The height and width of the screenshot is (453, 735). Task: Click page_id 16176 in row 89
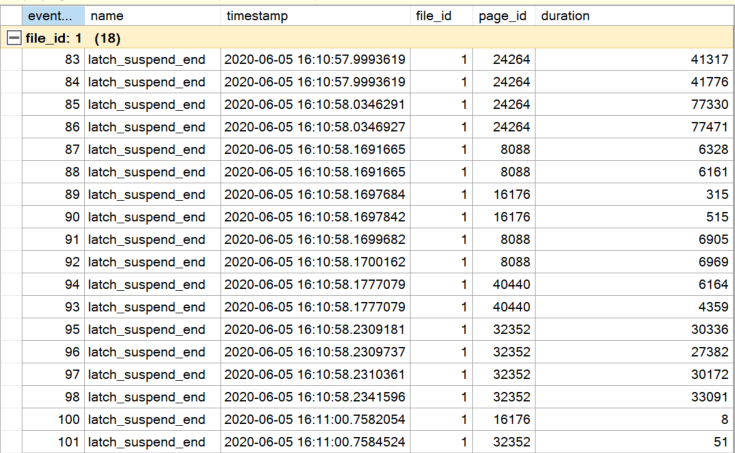pyautogui.click(x=511, y=194)
